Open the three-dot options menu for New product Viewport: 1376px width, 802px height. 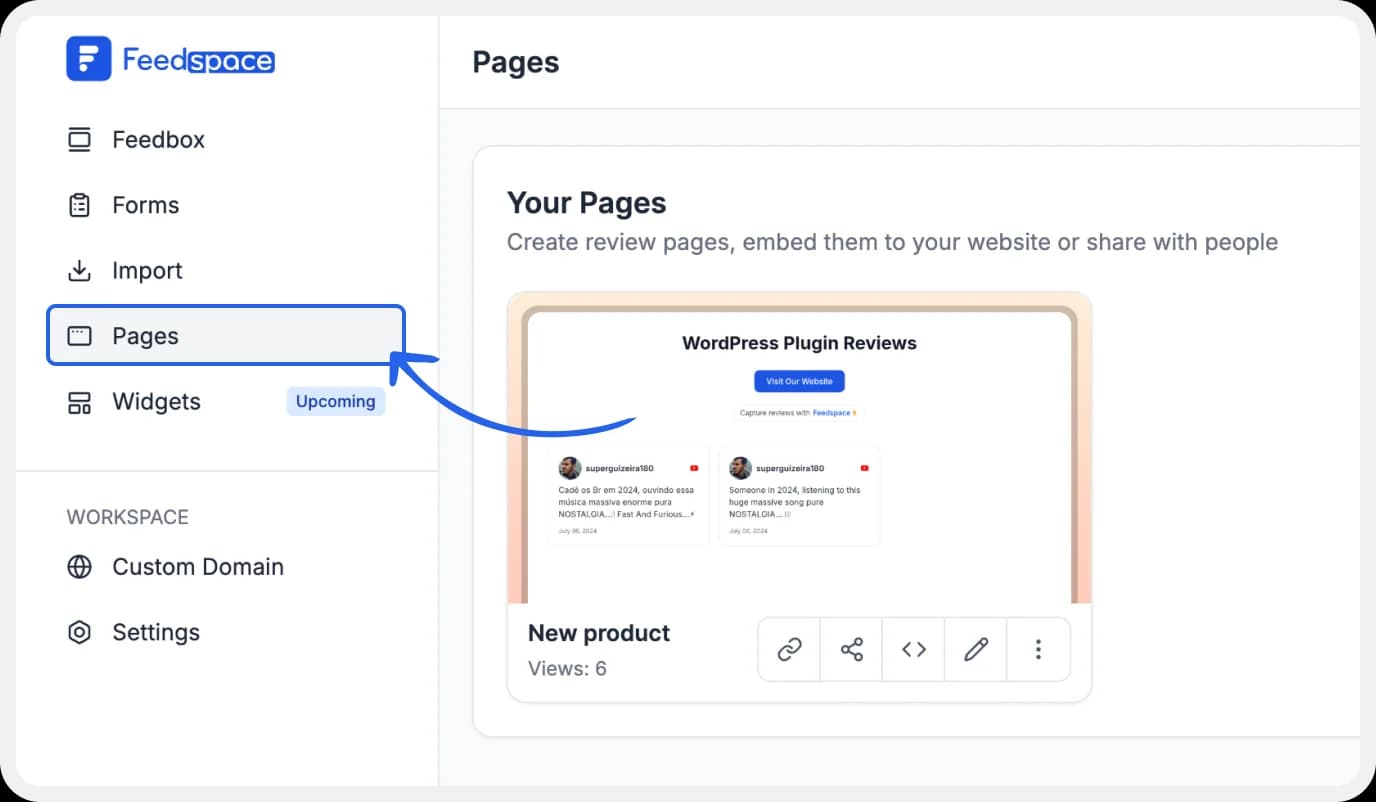1038,649
